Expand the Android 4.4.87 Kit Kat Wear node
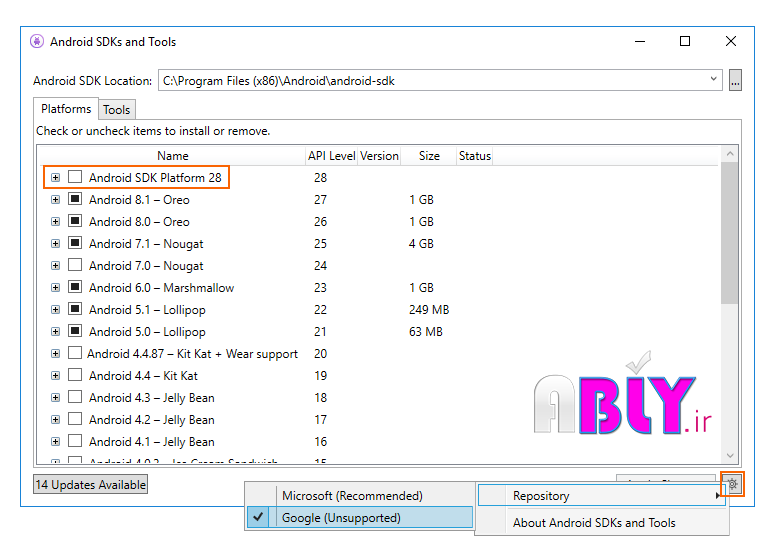This screenshot has height=558, width=782. tap(55, 354)
